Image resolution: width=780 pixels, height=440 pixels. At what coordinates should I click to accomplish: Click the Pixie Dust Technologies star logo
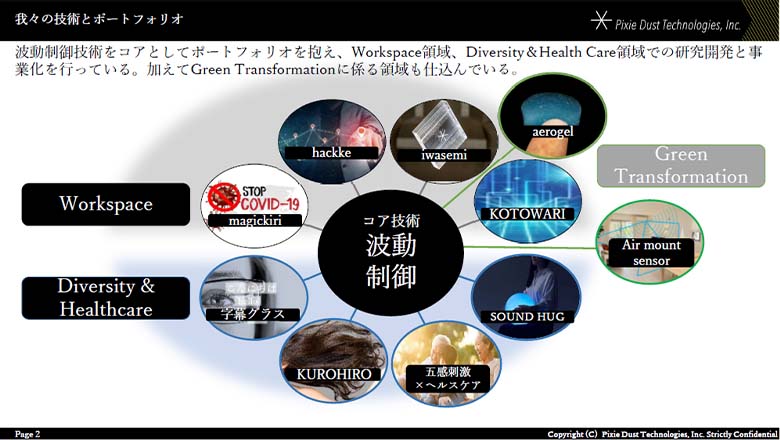point(600,20)
